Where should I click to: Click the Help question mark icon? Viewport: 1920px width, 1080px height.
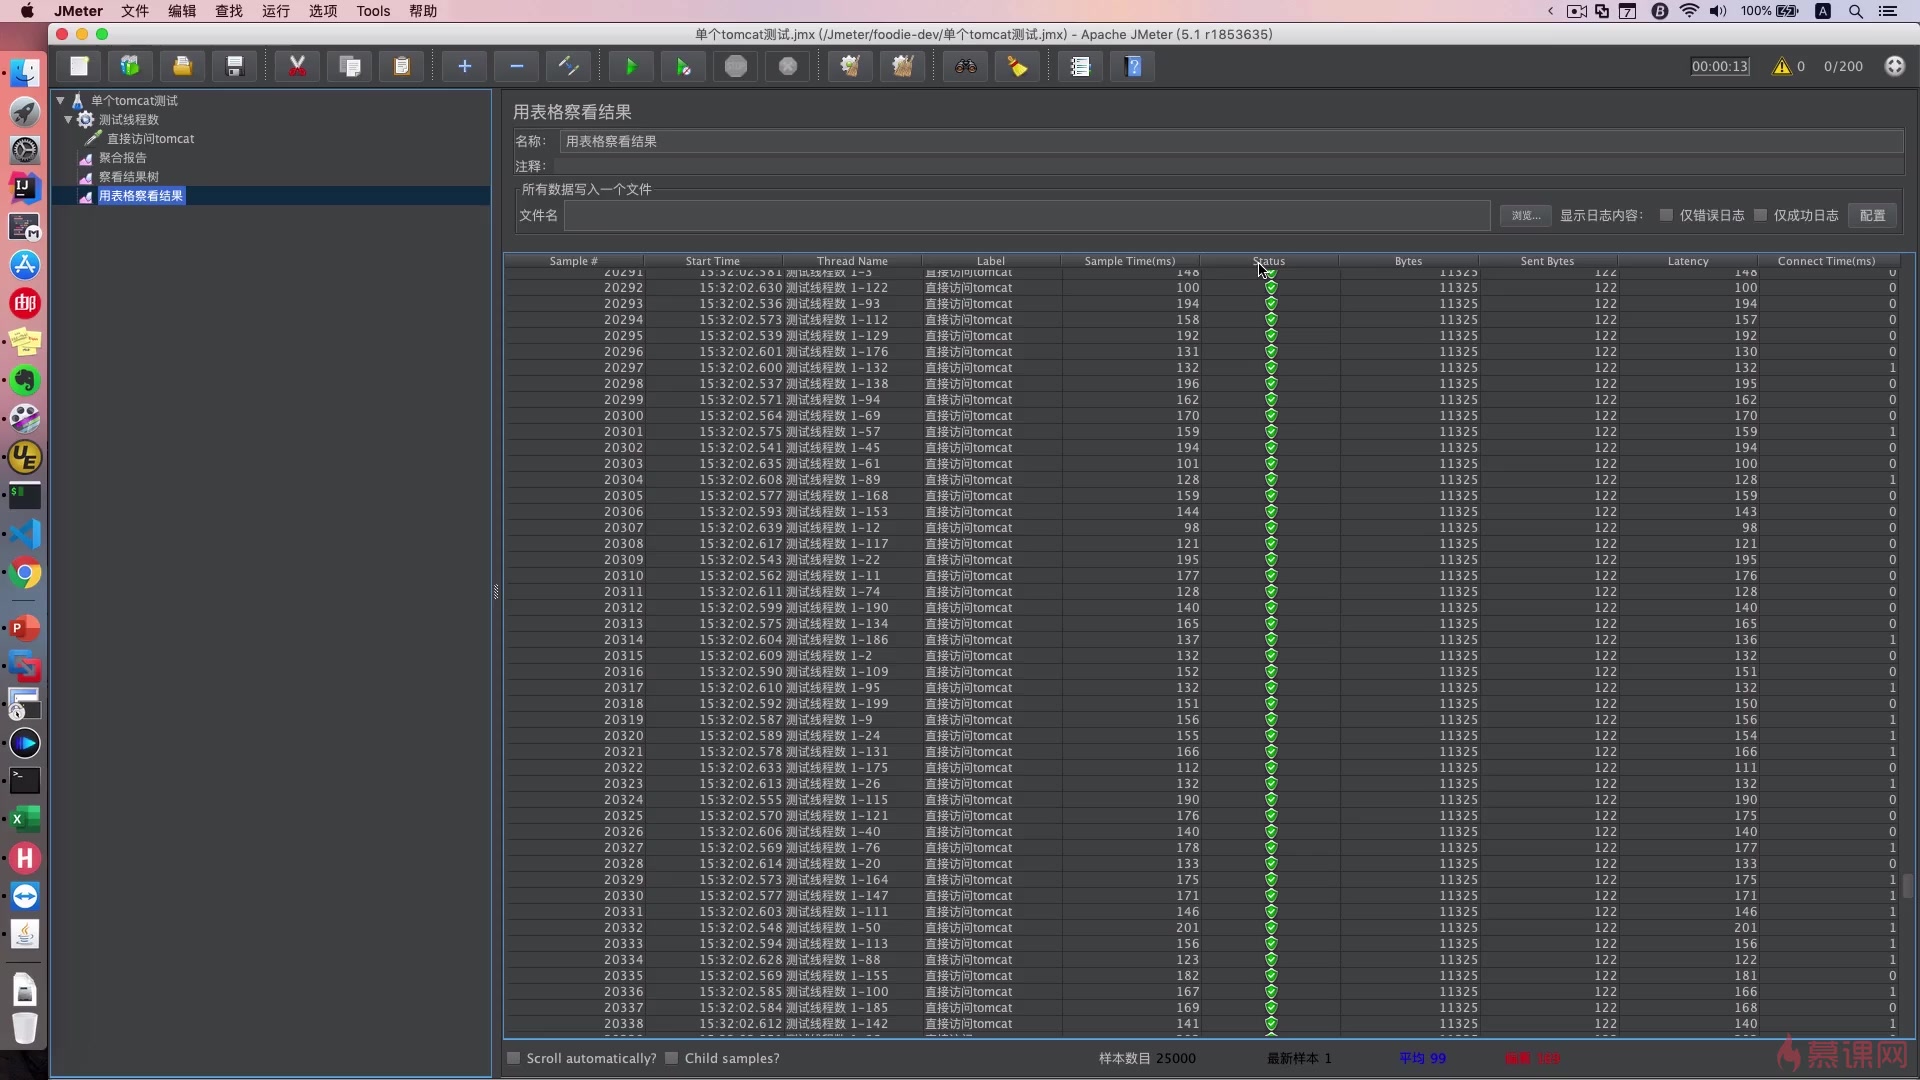[x=1133, y=66]
